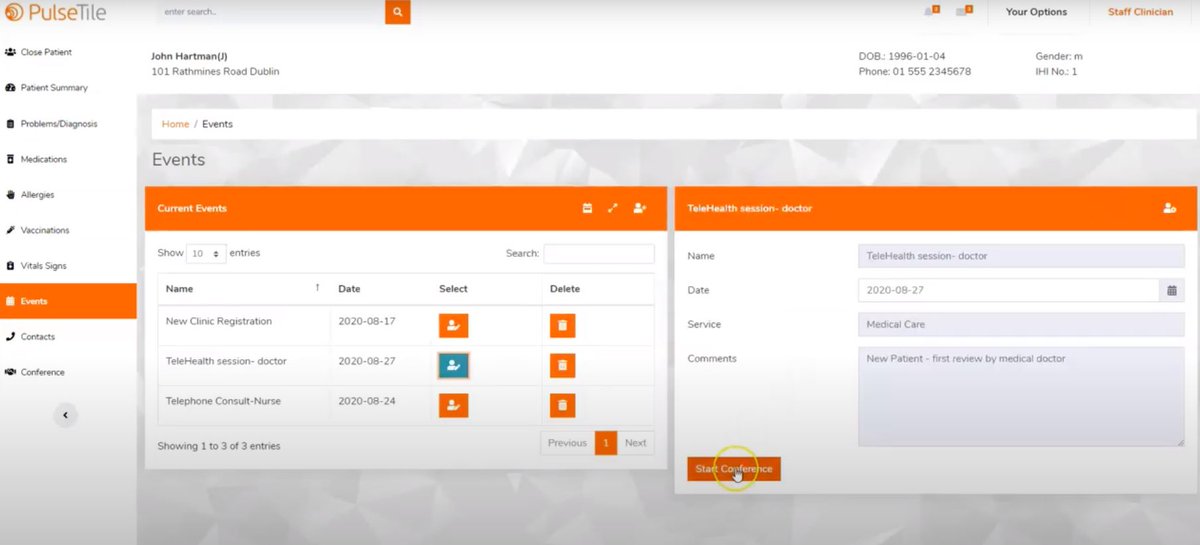
Task: Click the Date field showing 2020-08-27
Action: point(1009,290)
